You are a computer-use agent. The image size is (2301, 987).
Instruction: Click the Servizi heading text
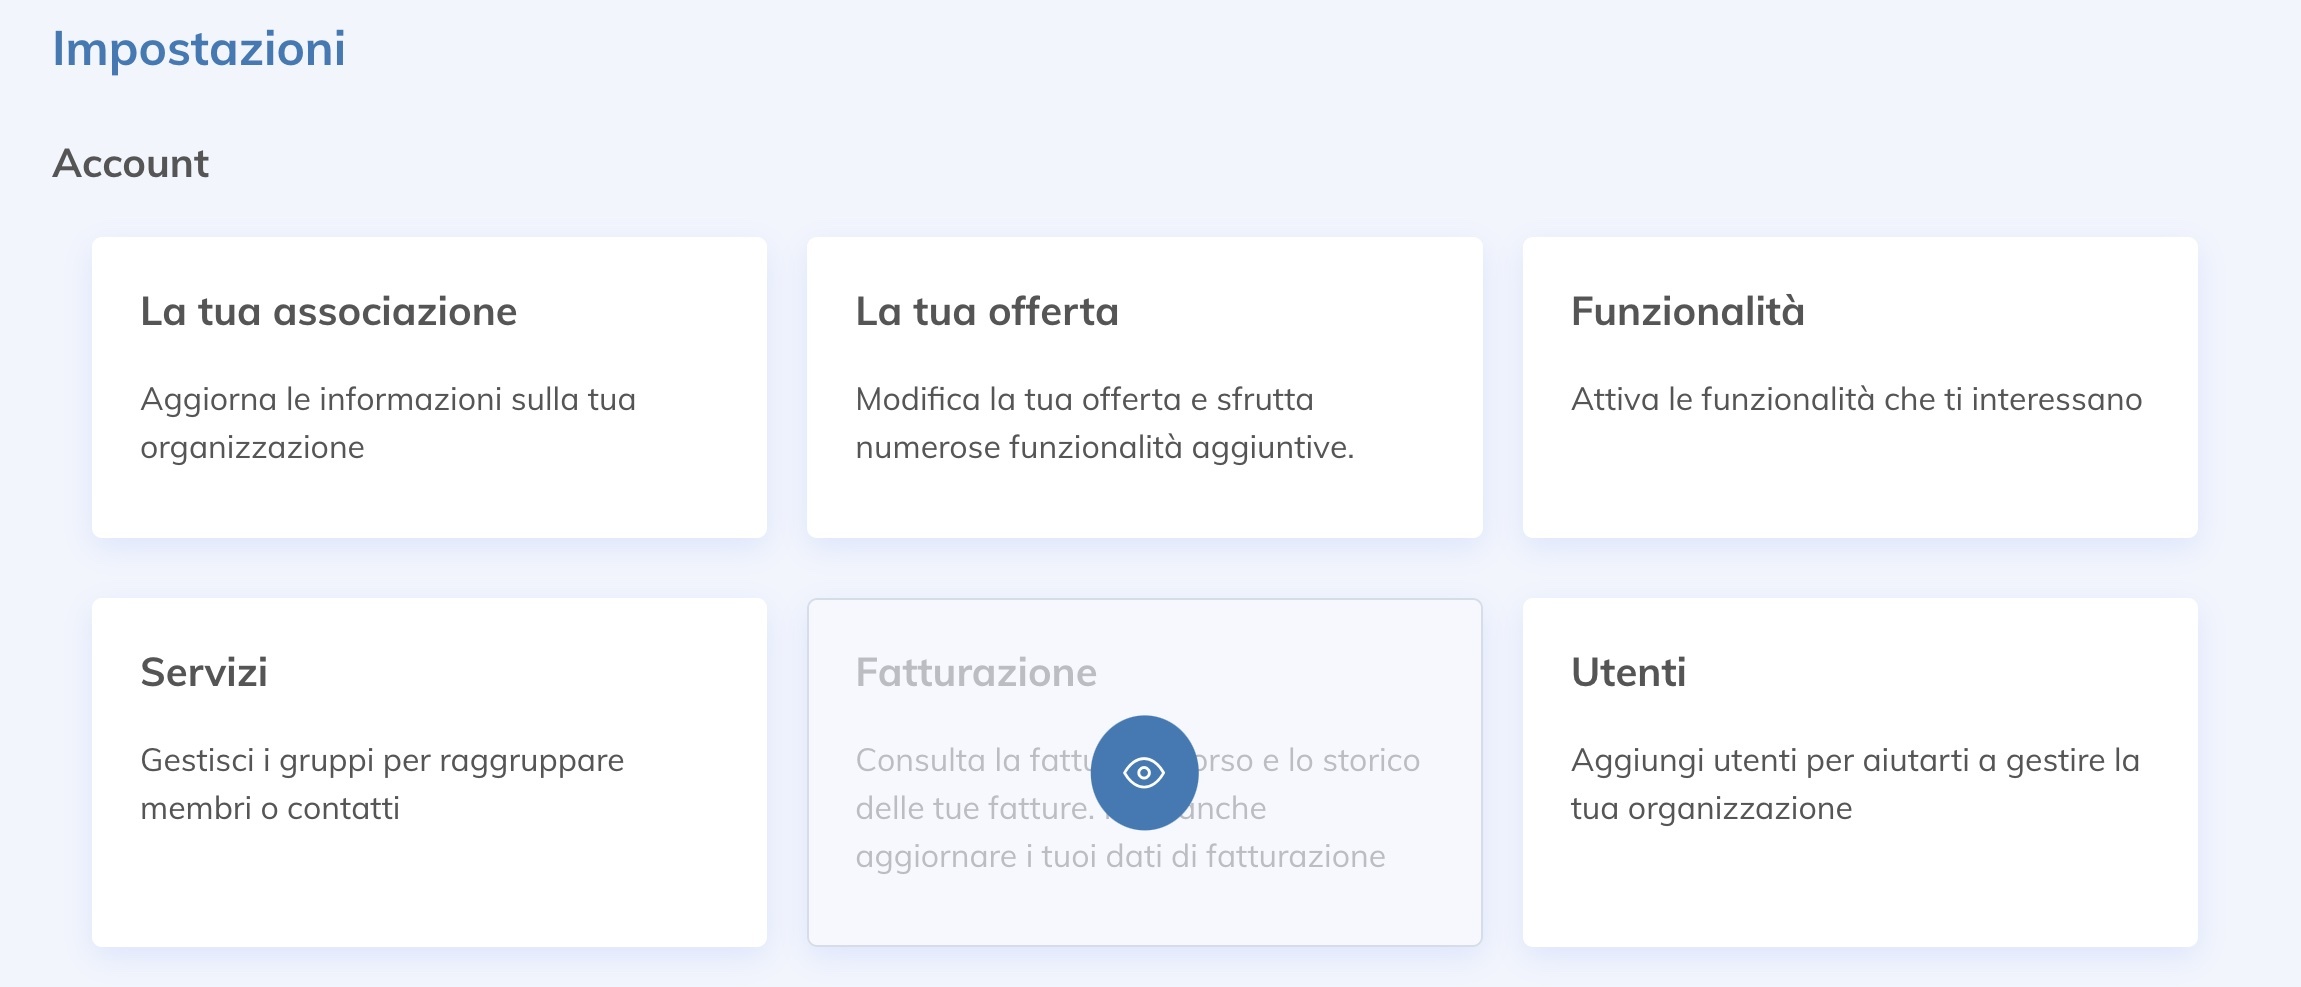click(x=204, y=673)
